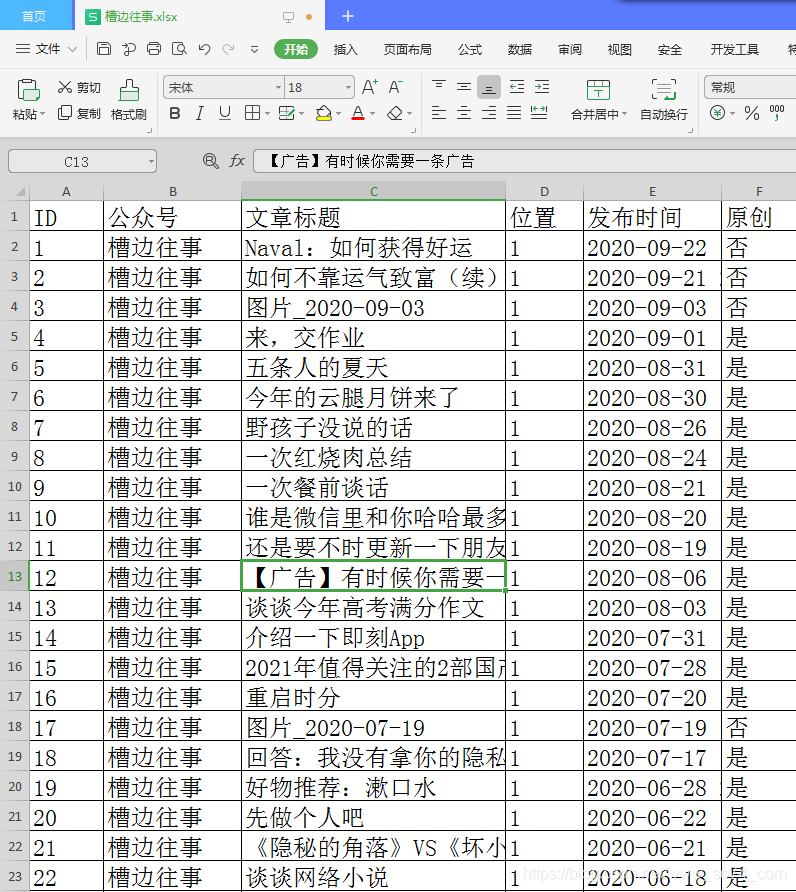Switch to the 审阅 ribbon tab
The image size is (796, 892).
tap(570, 49)
